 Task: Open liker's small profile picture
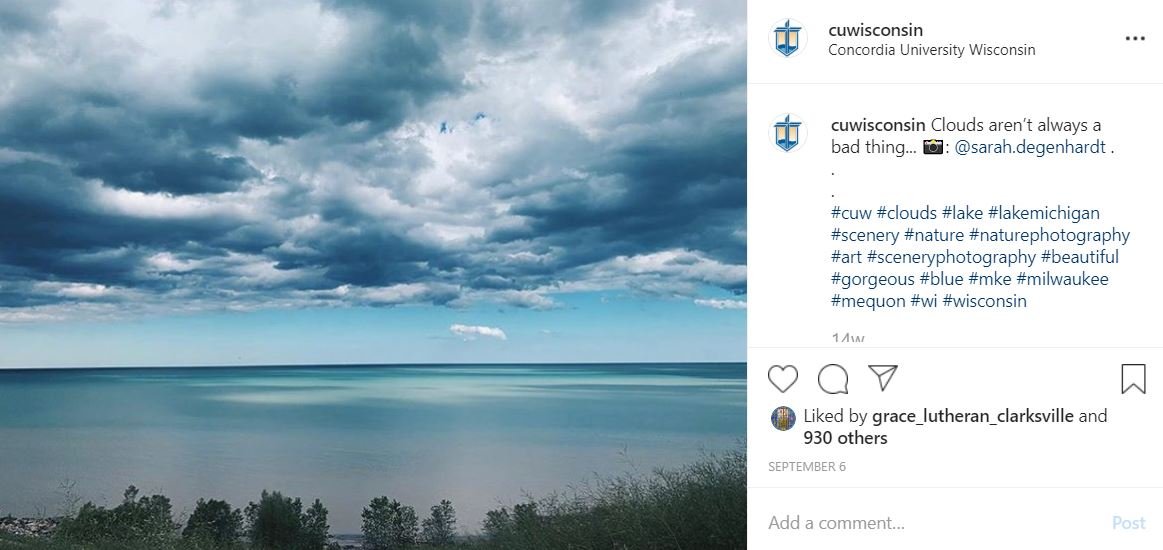[x=783, y=419]
